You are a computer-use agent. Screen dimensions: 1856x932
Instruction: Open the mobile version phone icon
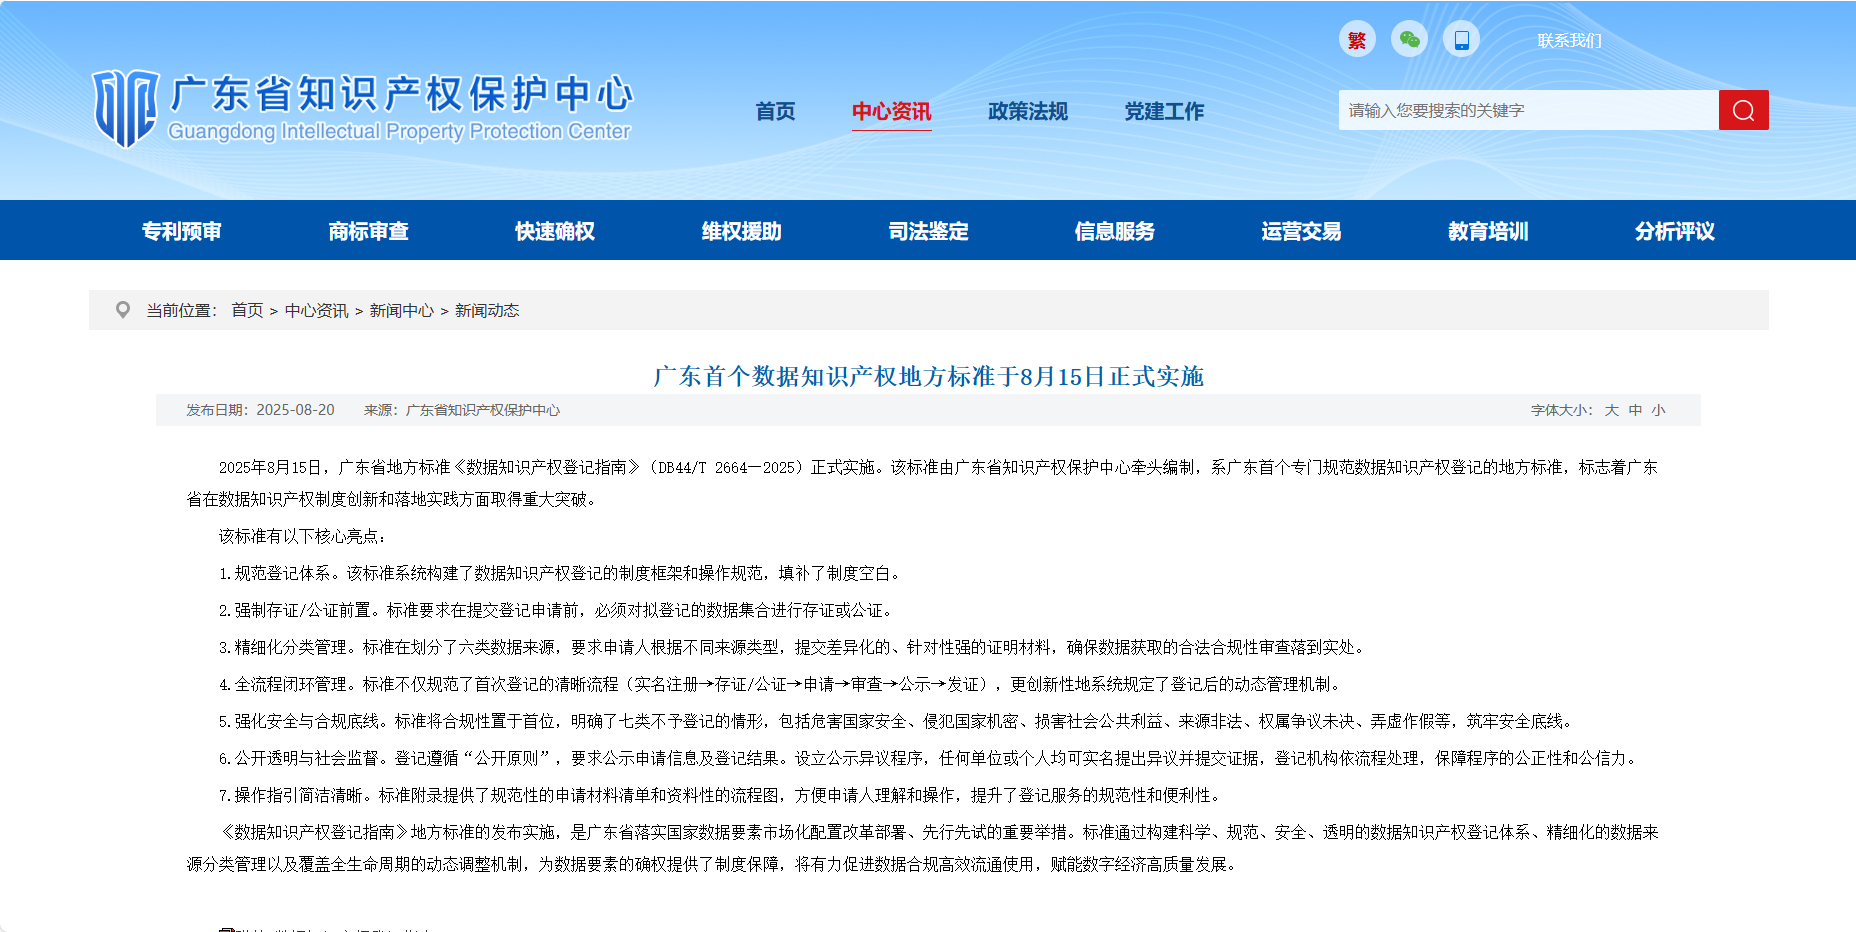click(x=1461, y=40)
